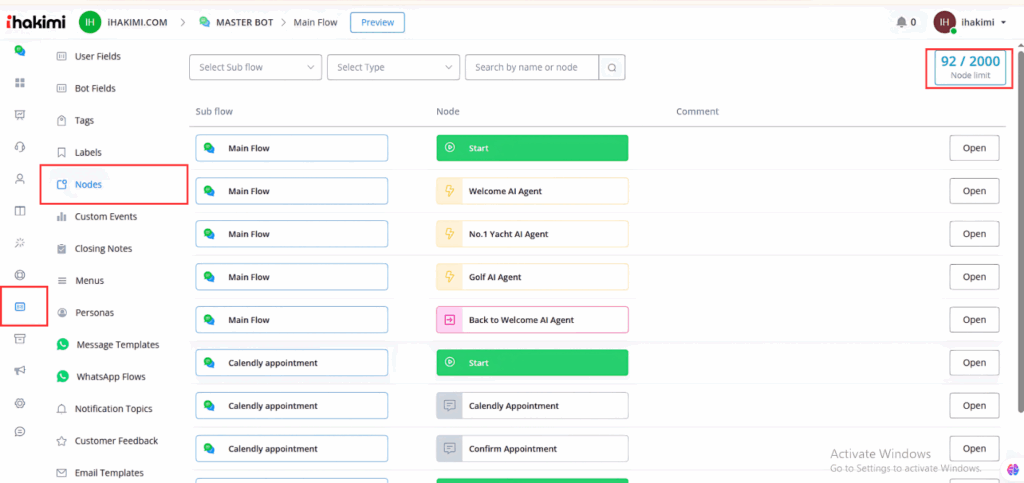Open Message Templates in the side menu
Viewport: 1024px width, 483px height.
click(117, 345)
